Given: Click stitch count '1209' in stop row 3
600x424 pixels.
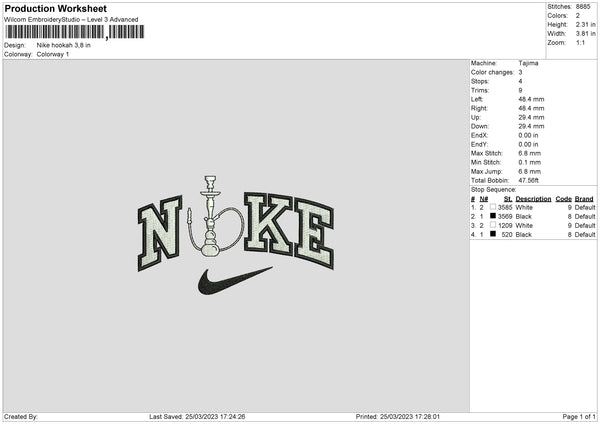Looking at the screenshot, I should point(505,226).
